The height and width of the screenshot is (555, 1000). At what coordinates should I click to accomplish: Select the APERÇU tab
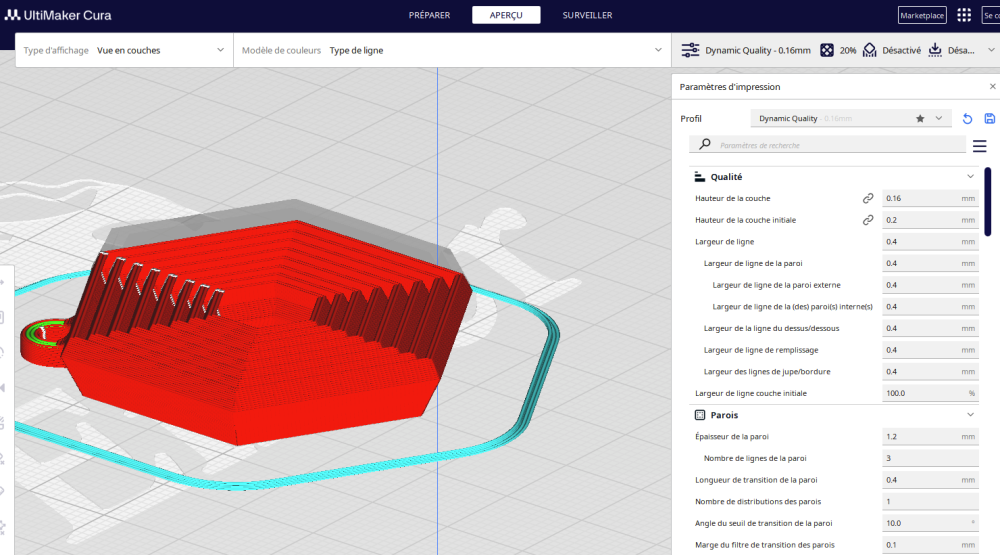506,15
